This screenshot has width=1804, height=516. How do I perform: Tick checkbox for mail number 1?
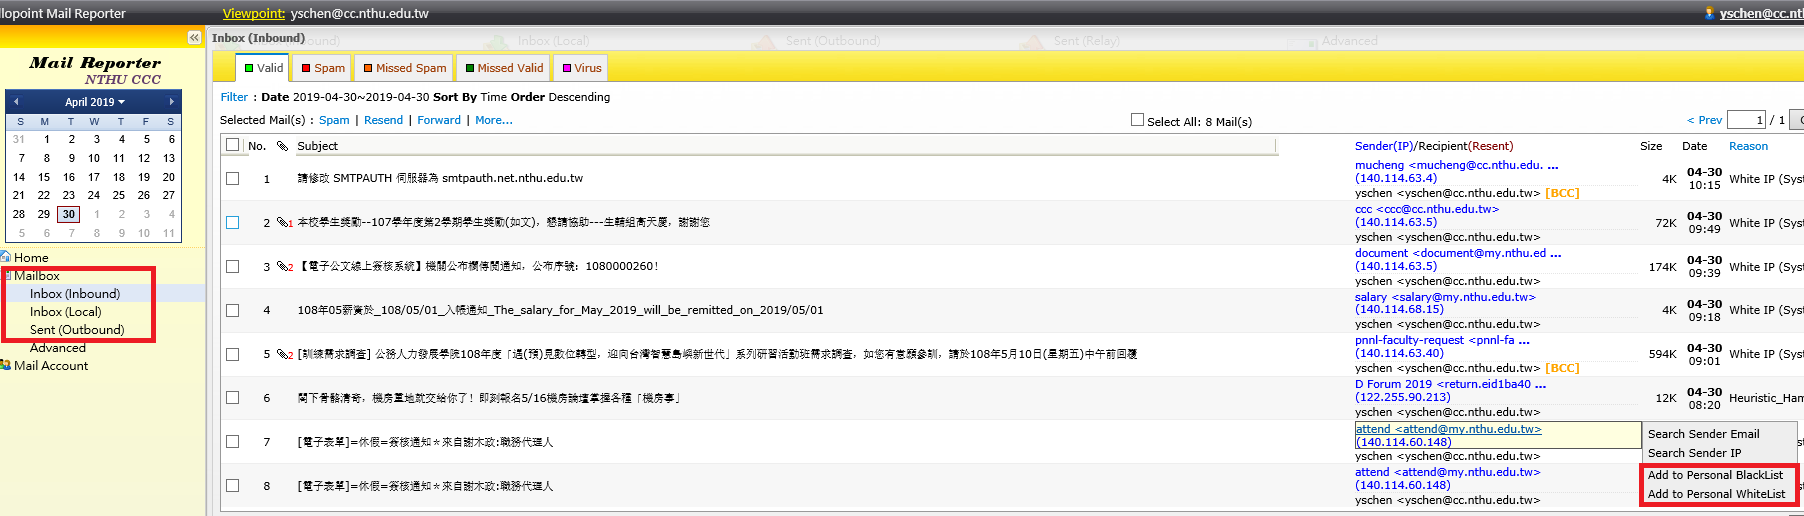[x=233, y=179]
